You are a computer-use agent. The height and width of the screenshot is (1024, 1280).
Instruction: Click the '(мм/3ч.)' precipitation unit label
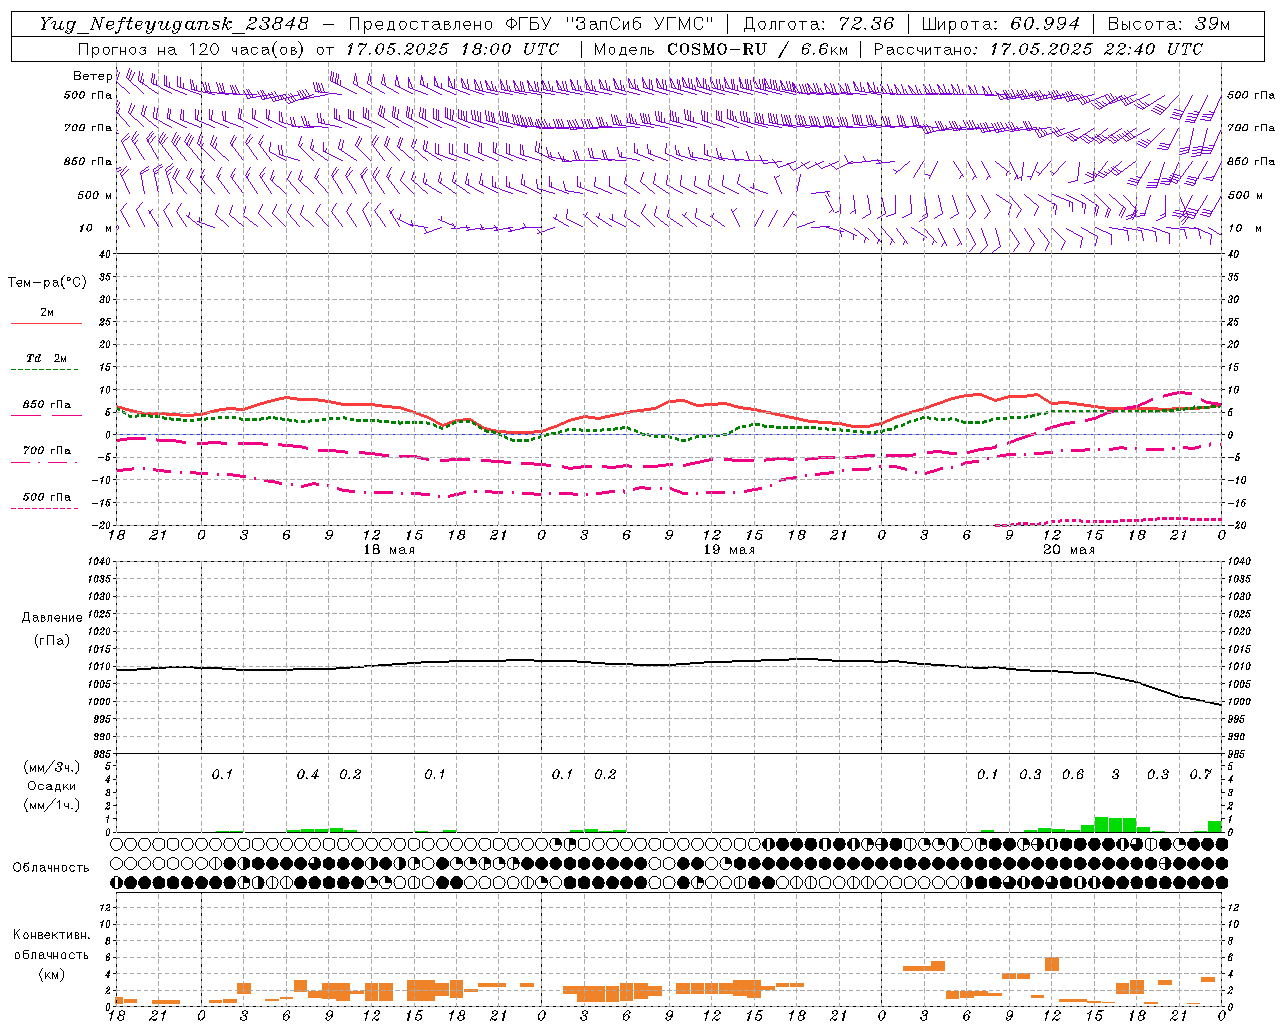click(51, 767)
